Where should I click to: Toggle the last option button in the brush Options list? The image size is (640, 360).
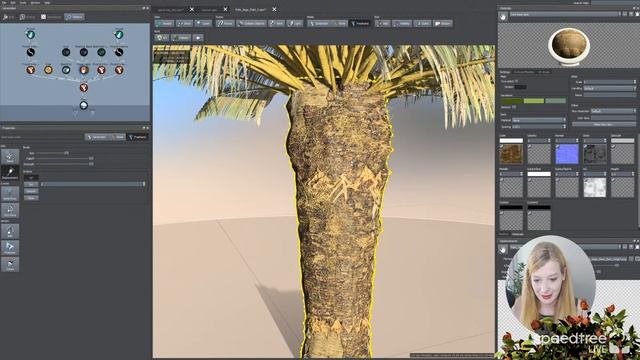pyautogui.click(x=31, y=198)
